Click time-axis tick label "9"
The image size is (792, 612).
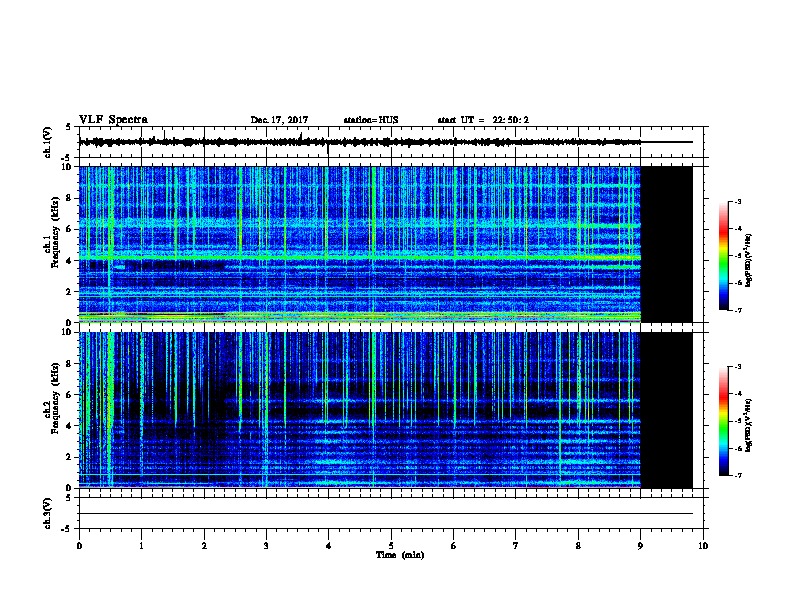coord(640,546)
